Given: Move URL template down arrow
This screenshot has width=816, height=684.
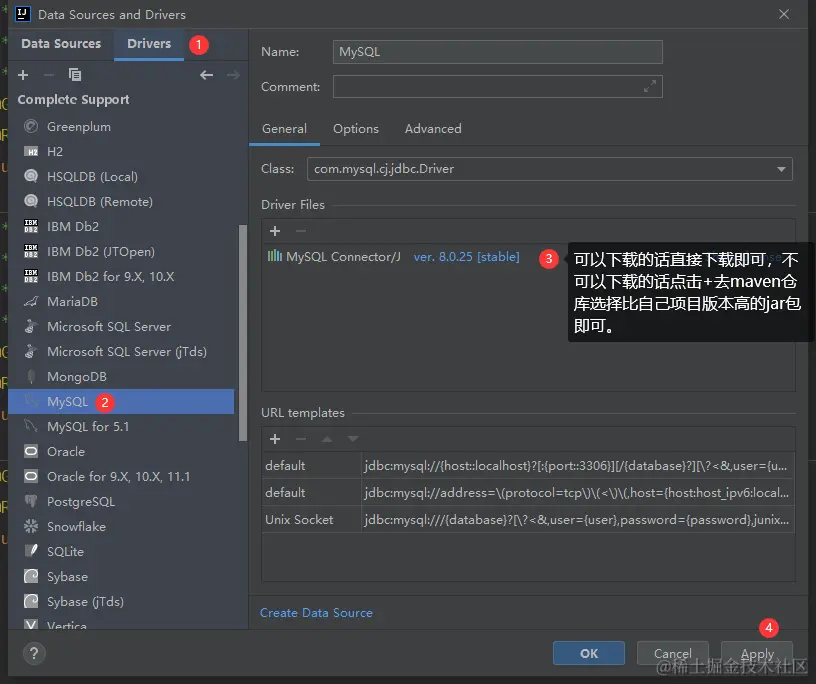Looking at the screenshot, I should pyautogui.click(x=353, y=439).
